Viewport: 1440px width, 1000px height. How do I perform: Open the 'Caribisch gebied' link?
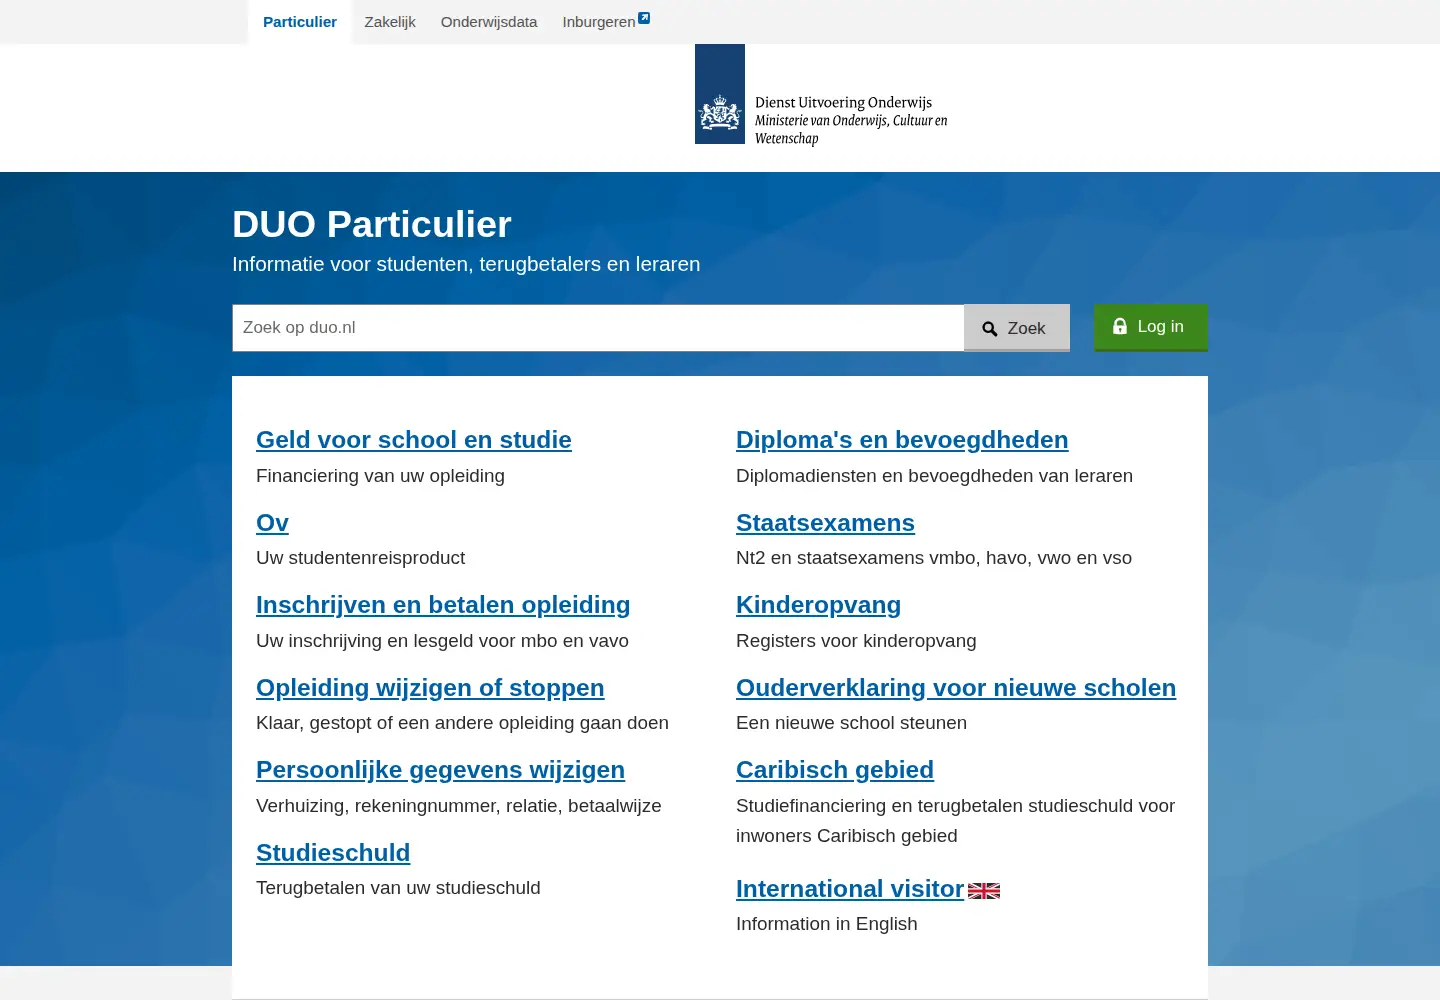[835, 770]
